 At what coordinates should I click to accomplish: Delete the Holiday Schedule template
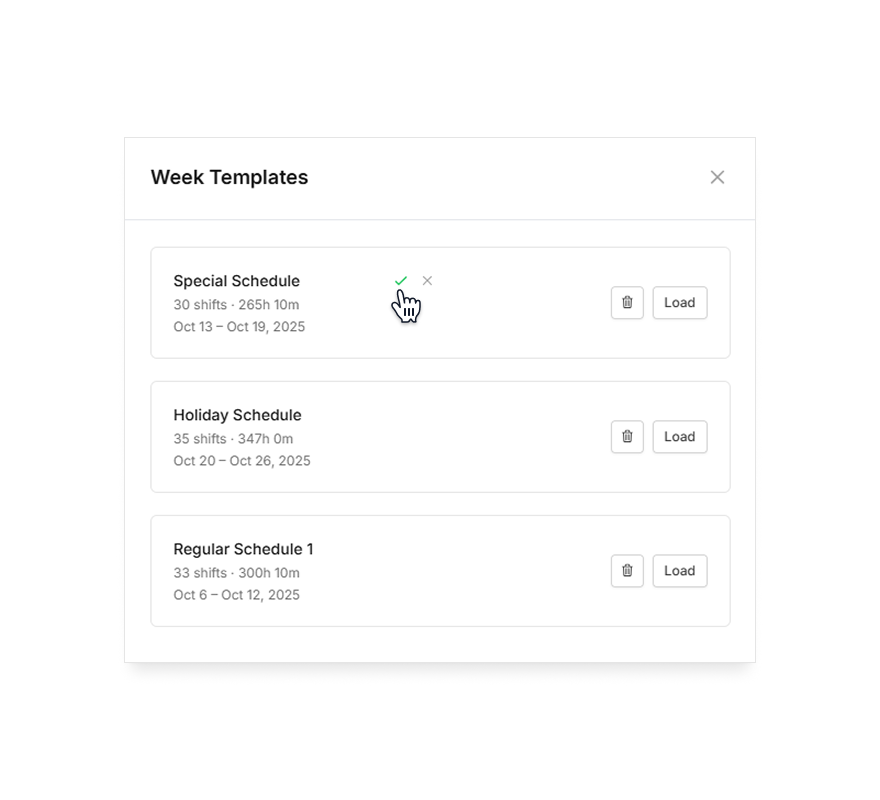(627, 437)
